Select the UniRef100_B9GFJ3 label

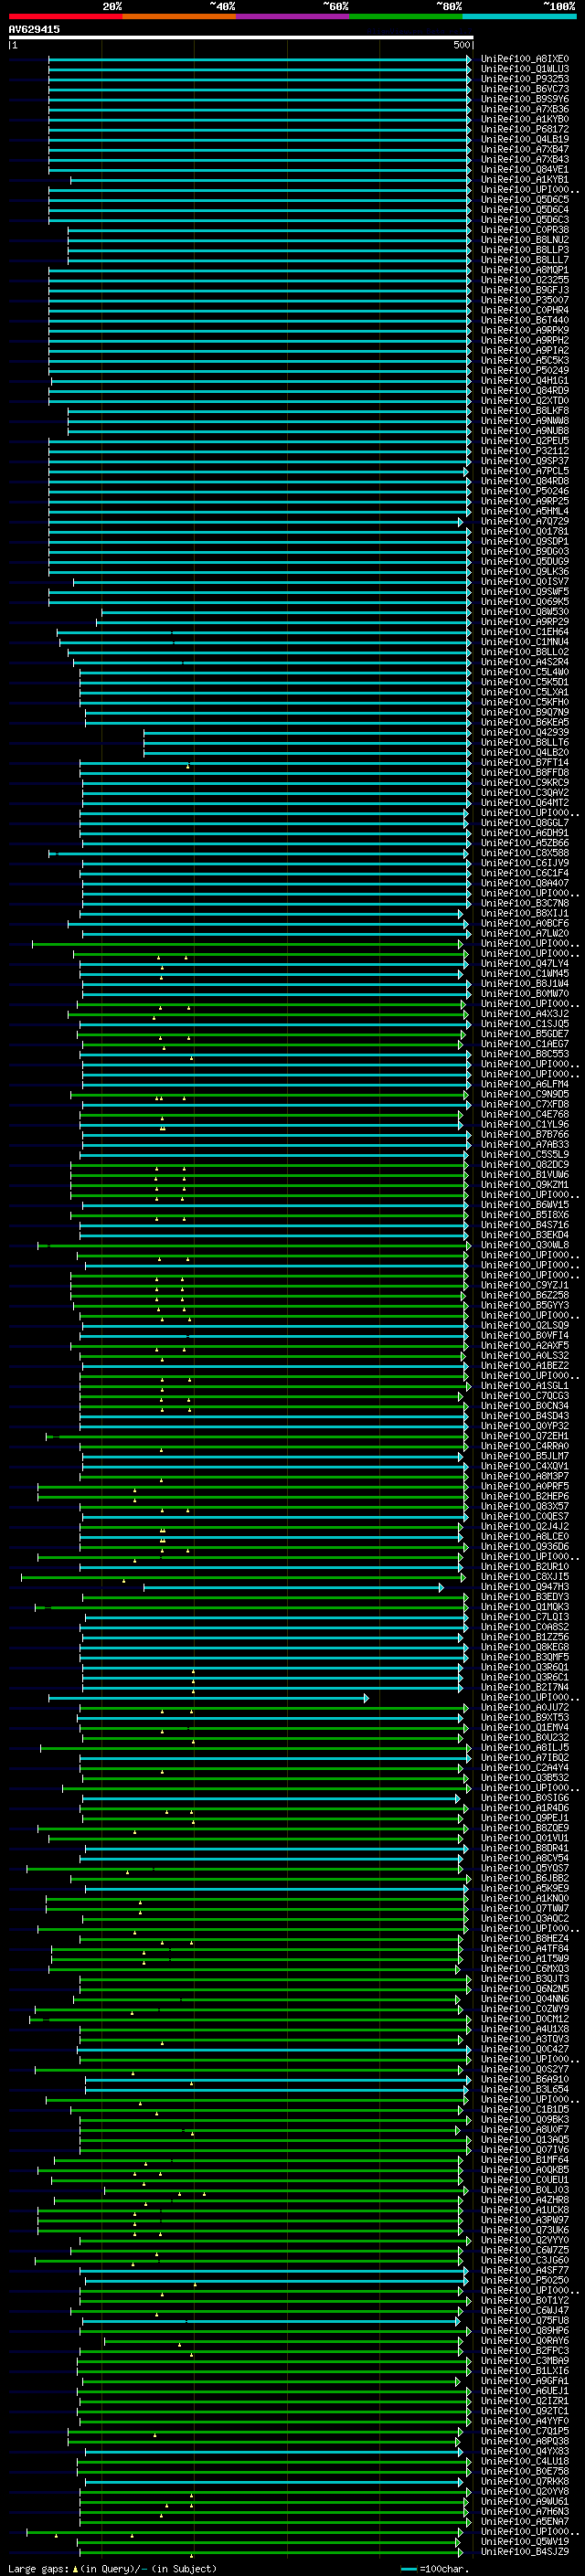(x=525, y=290)
